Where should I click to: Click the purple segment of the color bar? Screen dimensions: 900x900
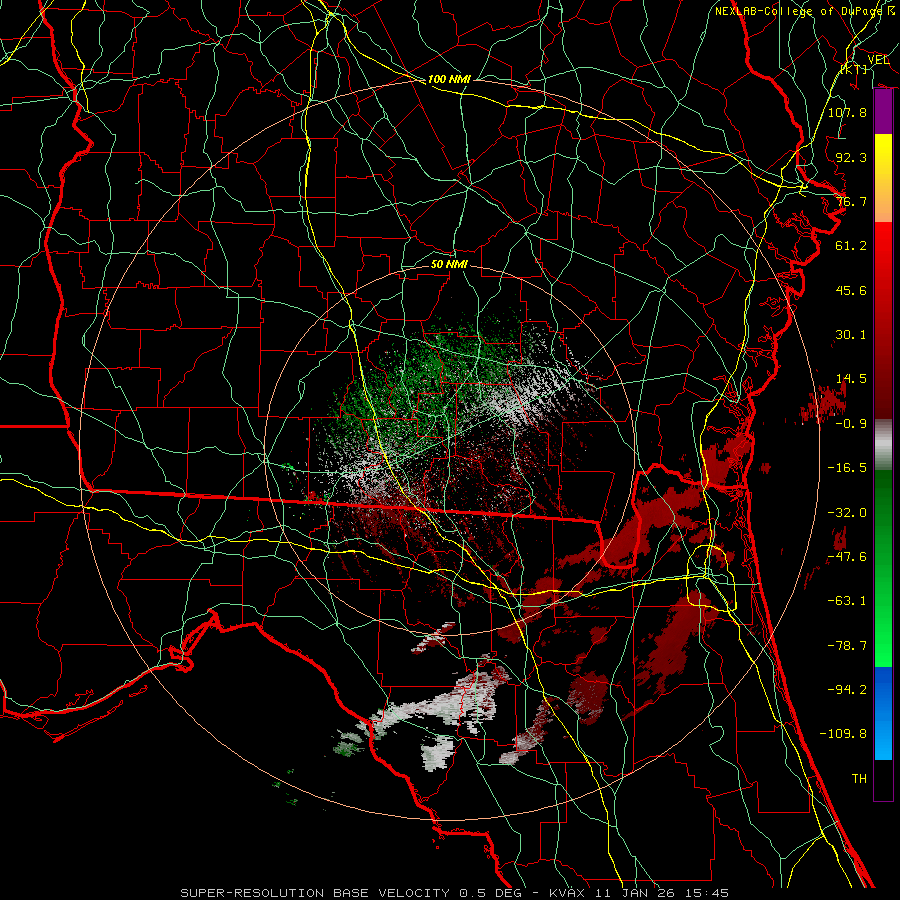(883, 112)
